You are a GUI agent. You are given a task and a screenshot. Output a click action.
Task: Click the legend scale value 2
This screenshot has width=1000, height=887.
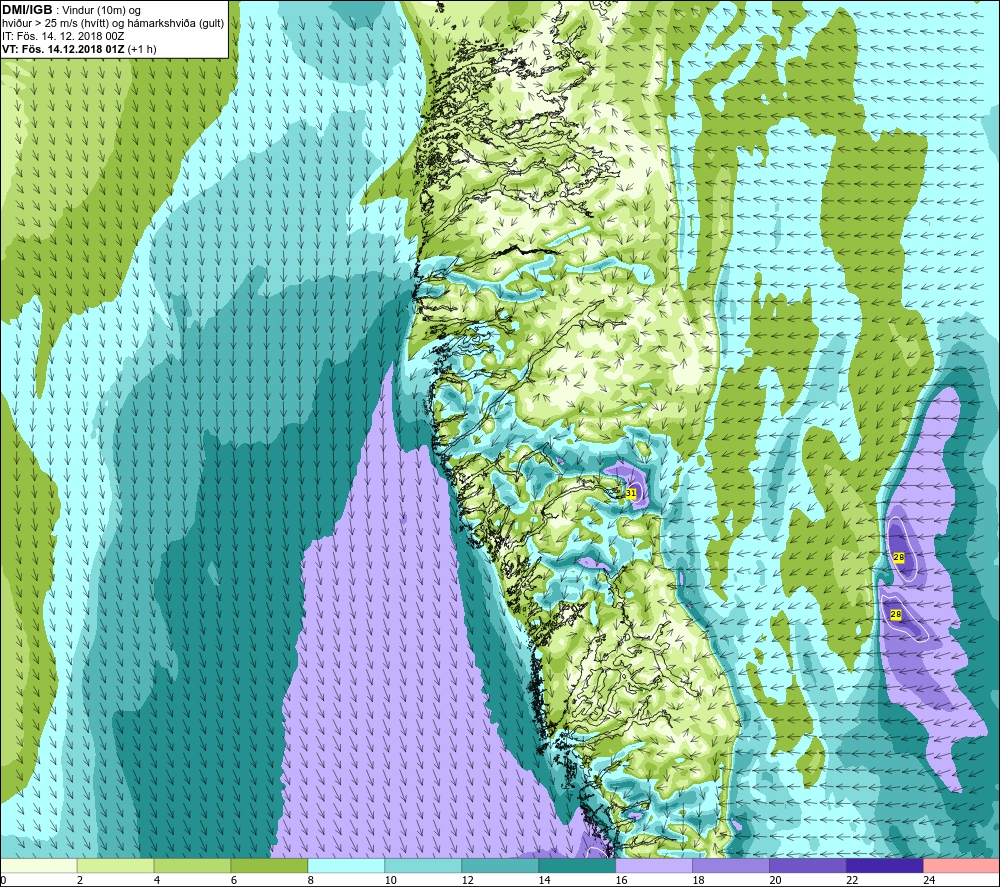pos(80,880)
